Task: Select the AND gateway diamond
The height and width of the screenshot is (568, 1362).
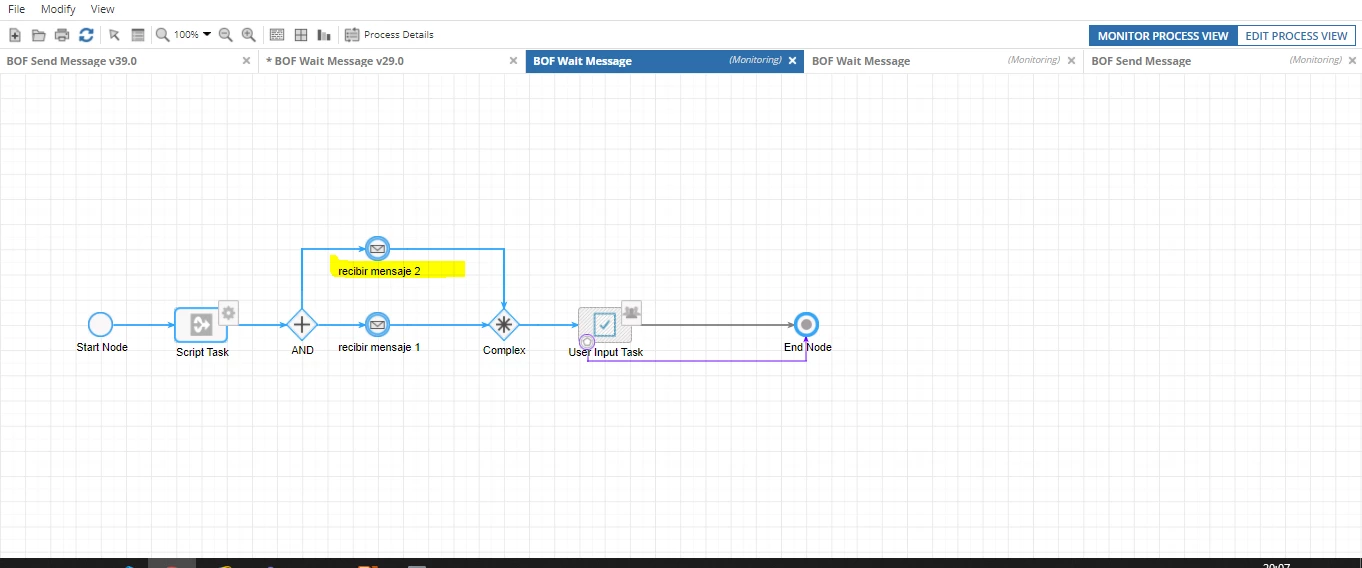Action: [x=302, y=325]
